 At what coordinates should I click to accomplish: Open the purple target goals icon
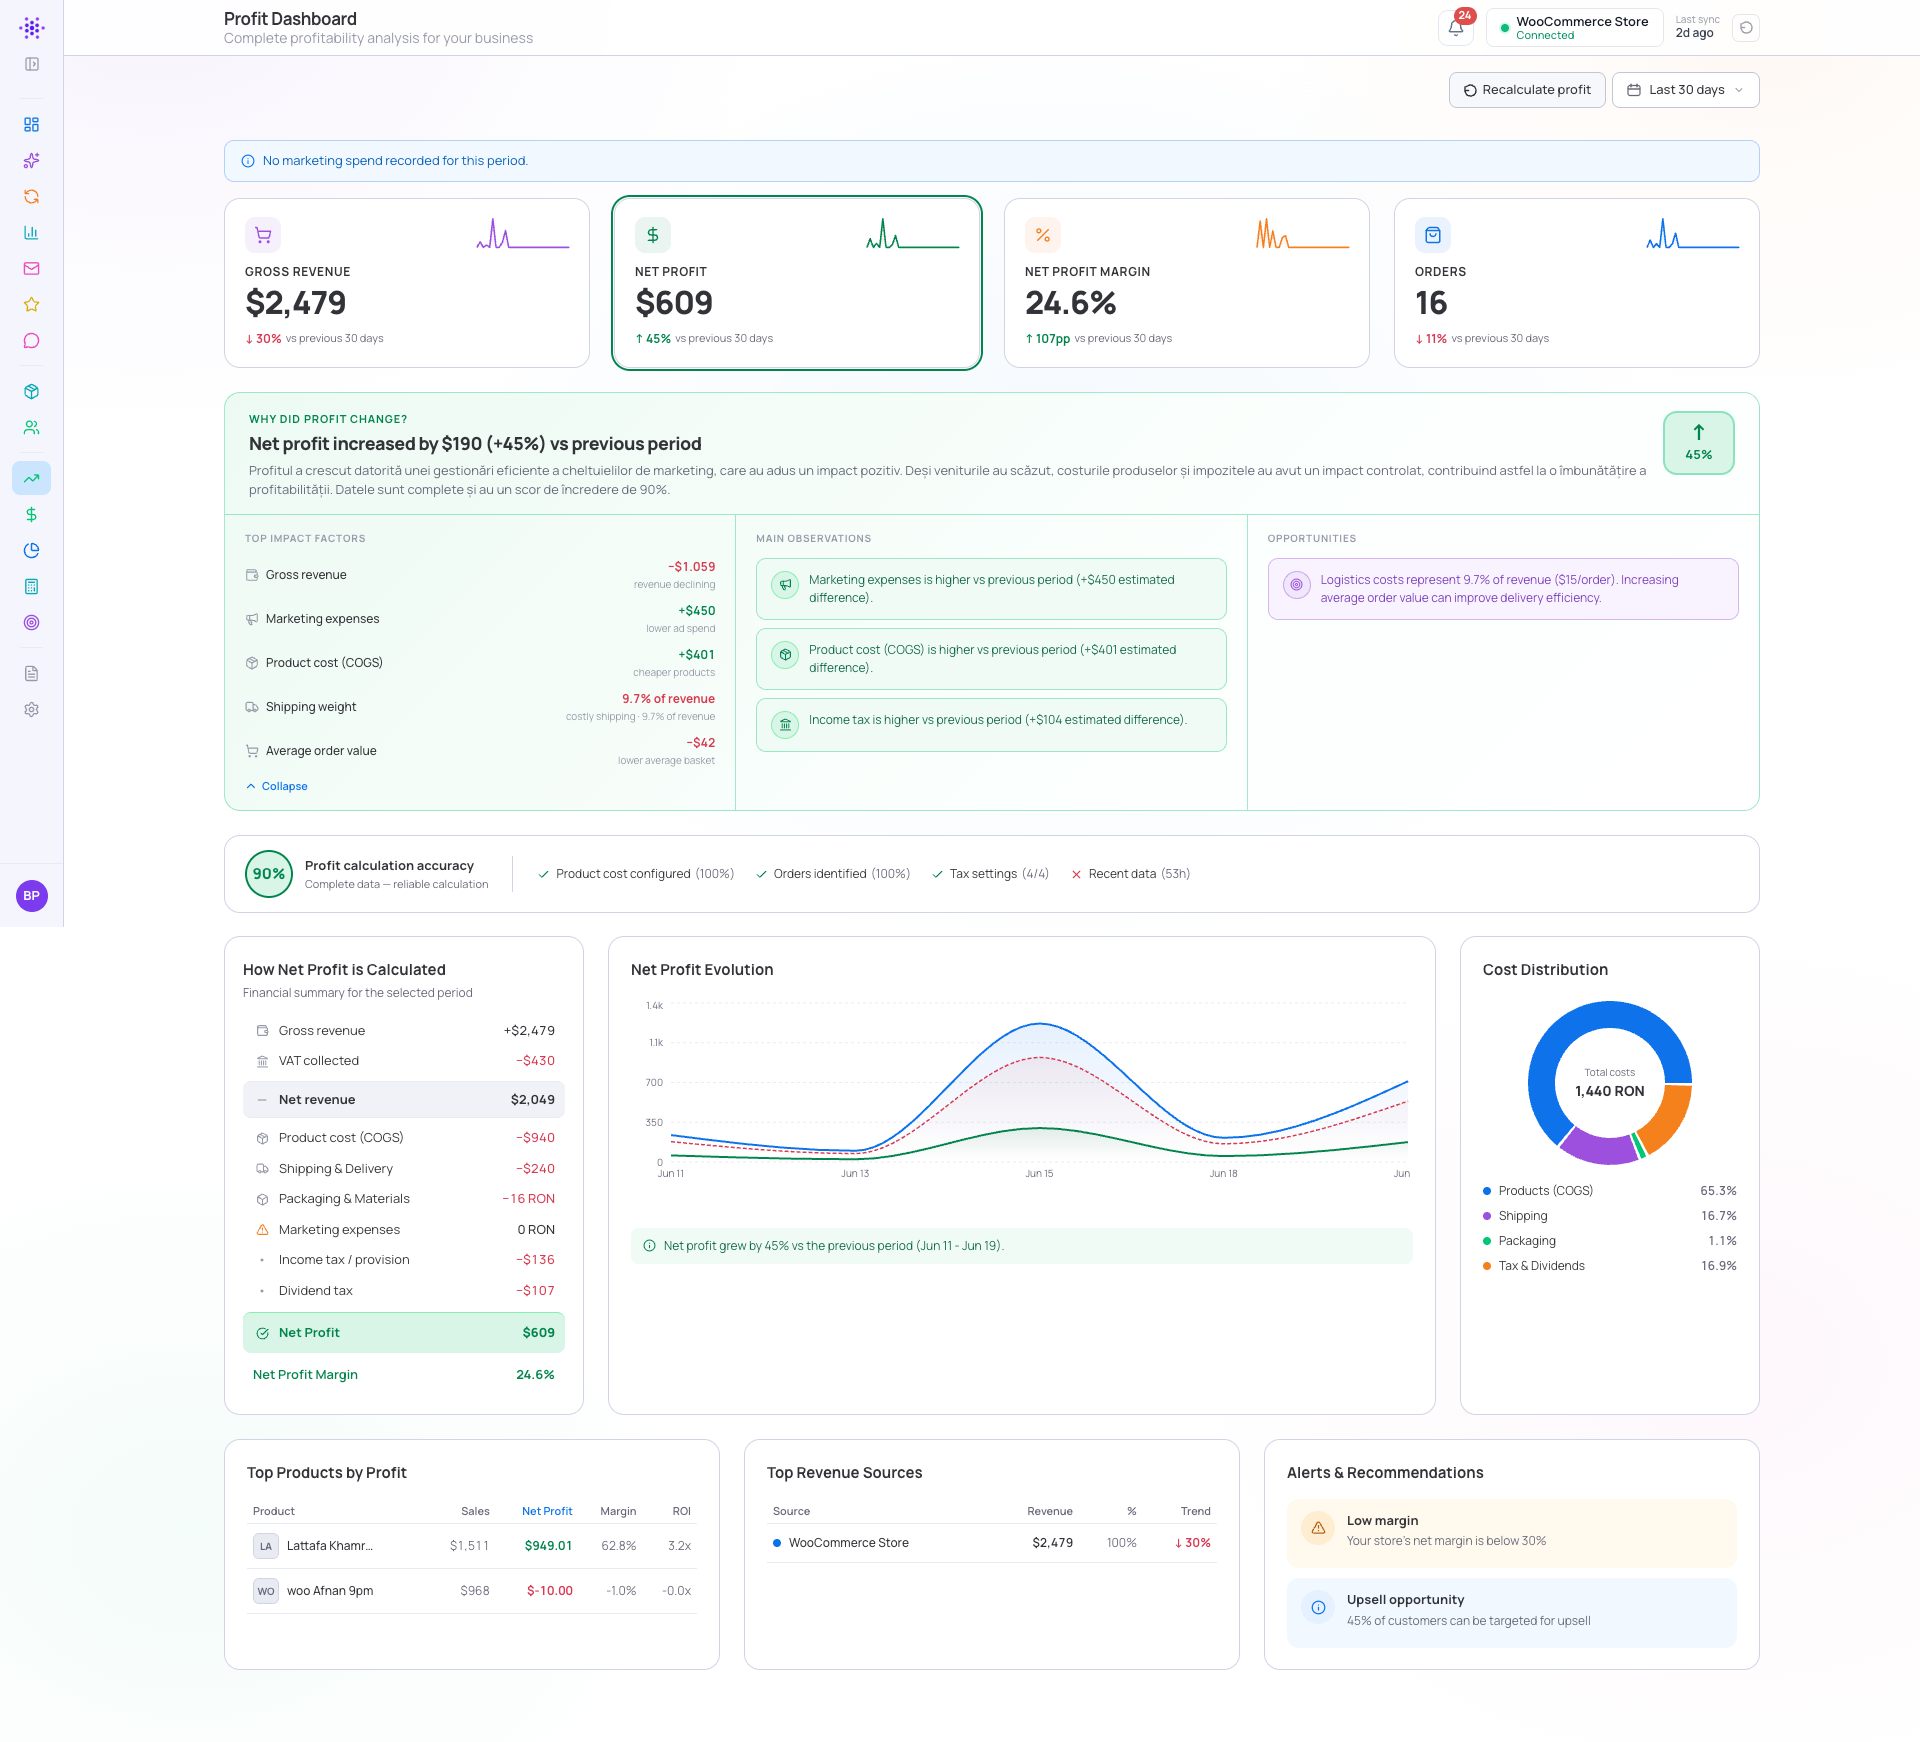[32, 623]
